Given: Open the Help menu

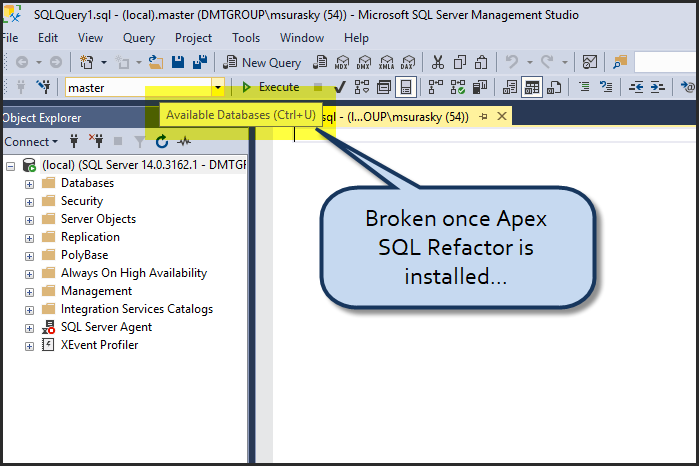Looking at the screenshot, I should pyautogui.click(x=356, y=38).
